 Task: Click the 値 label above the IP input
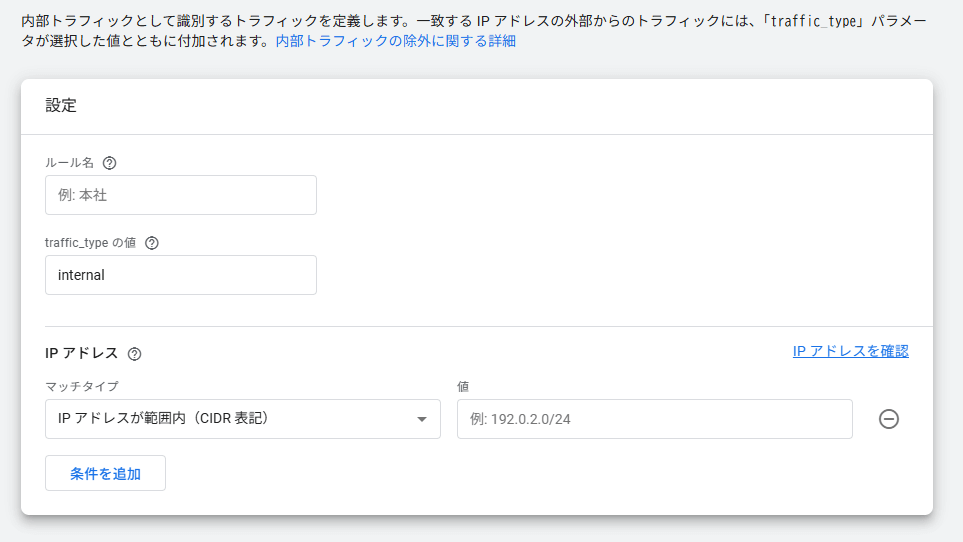(x=463, y=386)
